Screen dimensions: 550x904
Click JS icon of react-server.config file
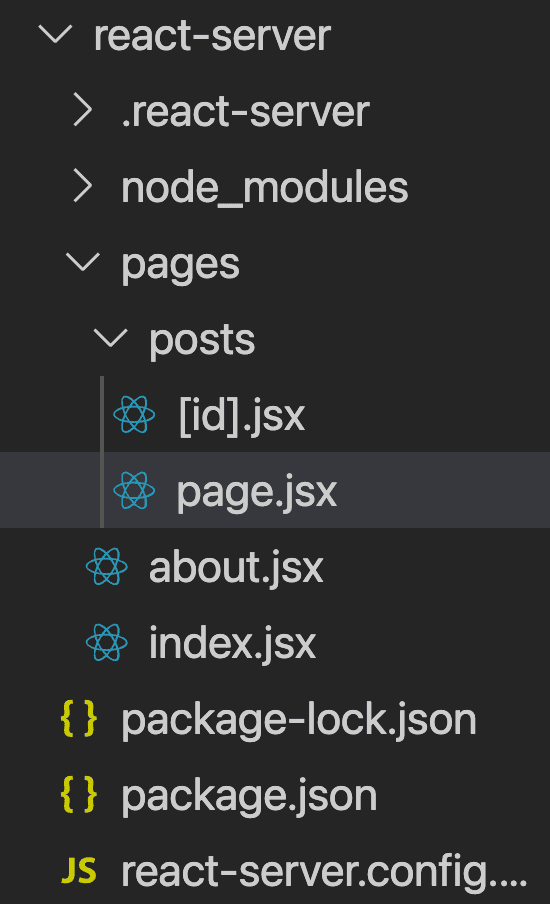[x=78, y=871]
